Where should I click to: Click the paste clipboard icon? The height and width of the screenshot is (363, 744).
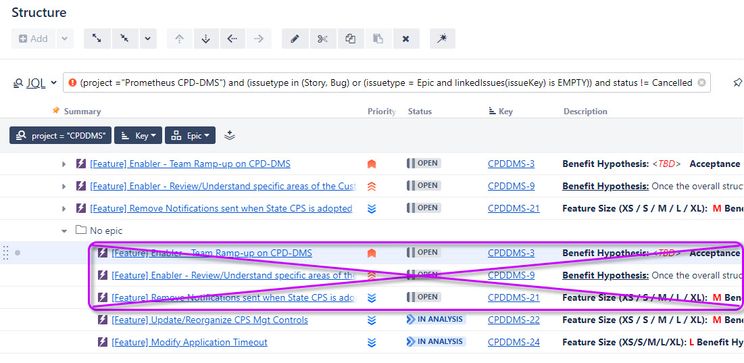pyautogui.click(x=378, y=39)
